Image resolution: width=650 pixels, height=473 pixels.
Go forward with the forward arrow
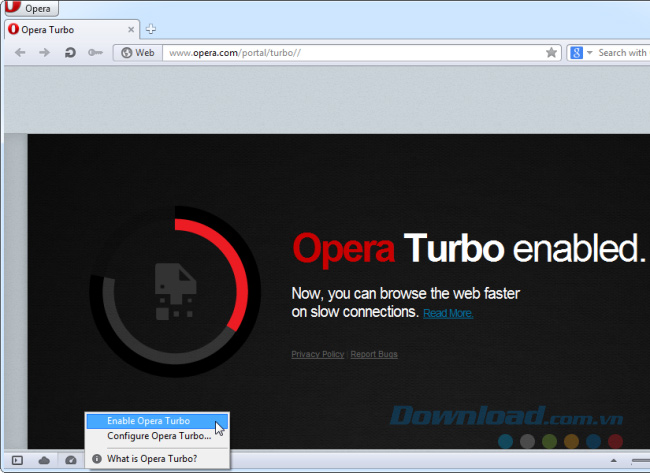(x=44, y=53)
